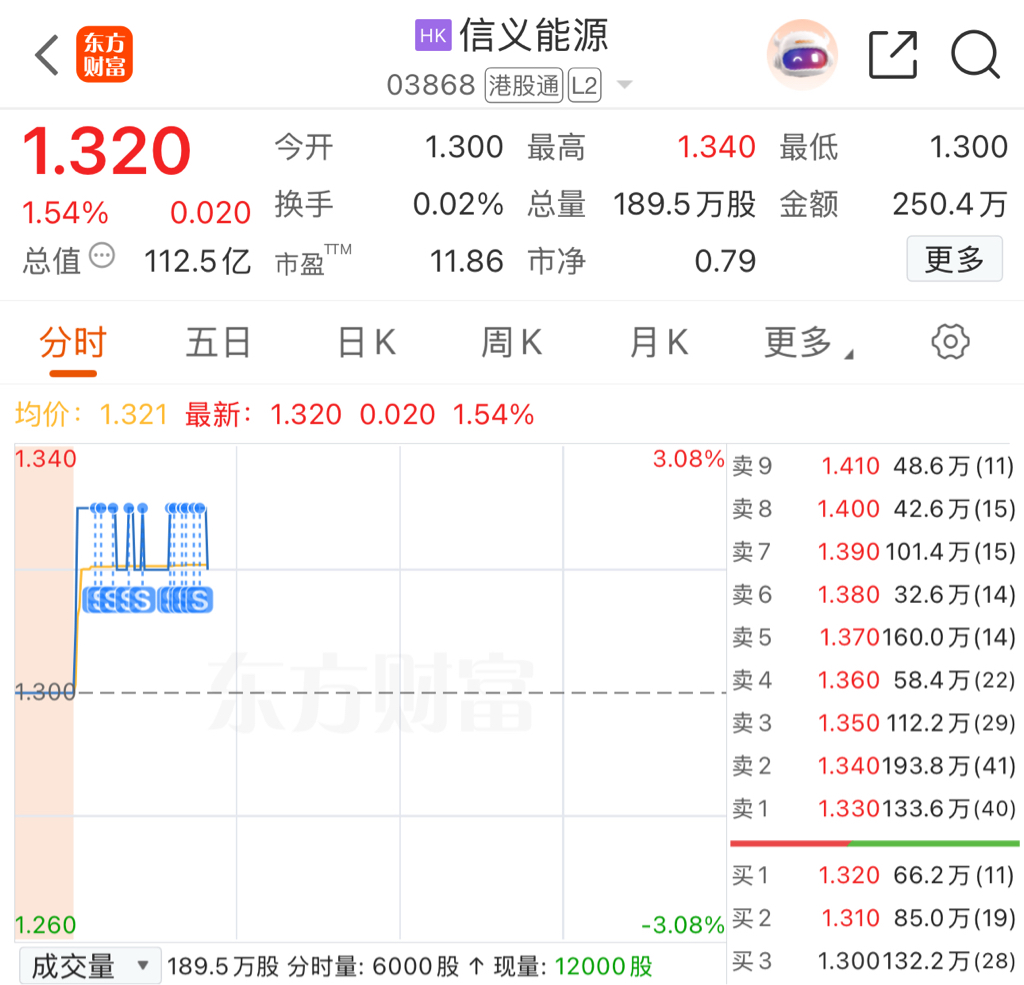Image resolution: width=1024 pixels, height=985 pixels.
Task: Switch to the 月K tab
Action: pyautogui.click(x=658, y=343)
